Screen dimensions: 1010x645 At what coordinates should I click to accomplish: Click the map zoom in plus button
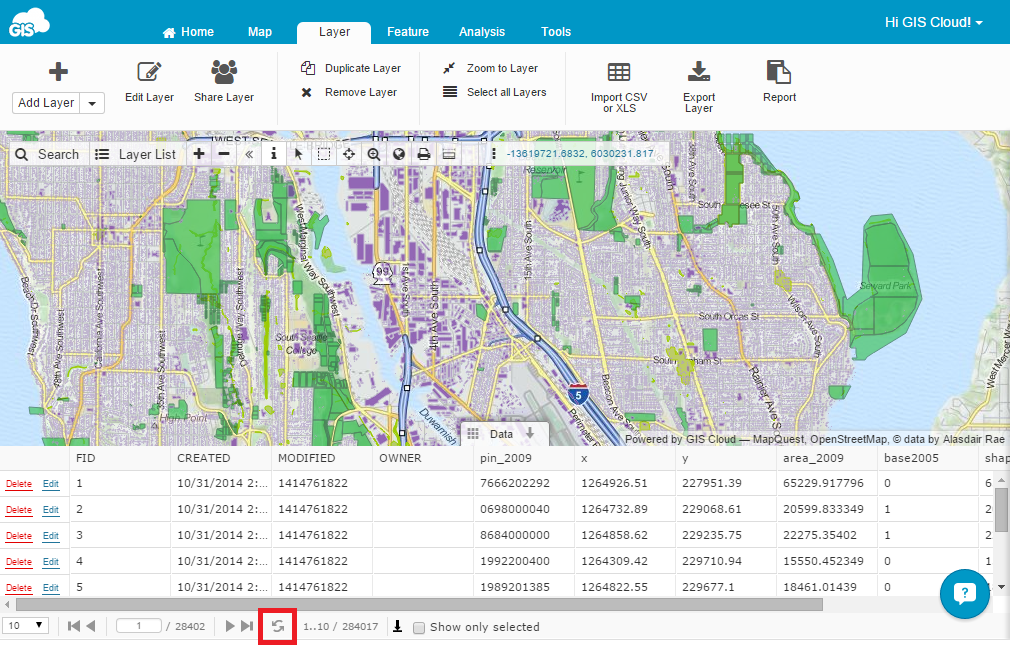[x=199, y=154]
